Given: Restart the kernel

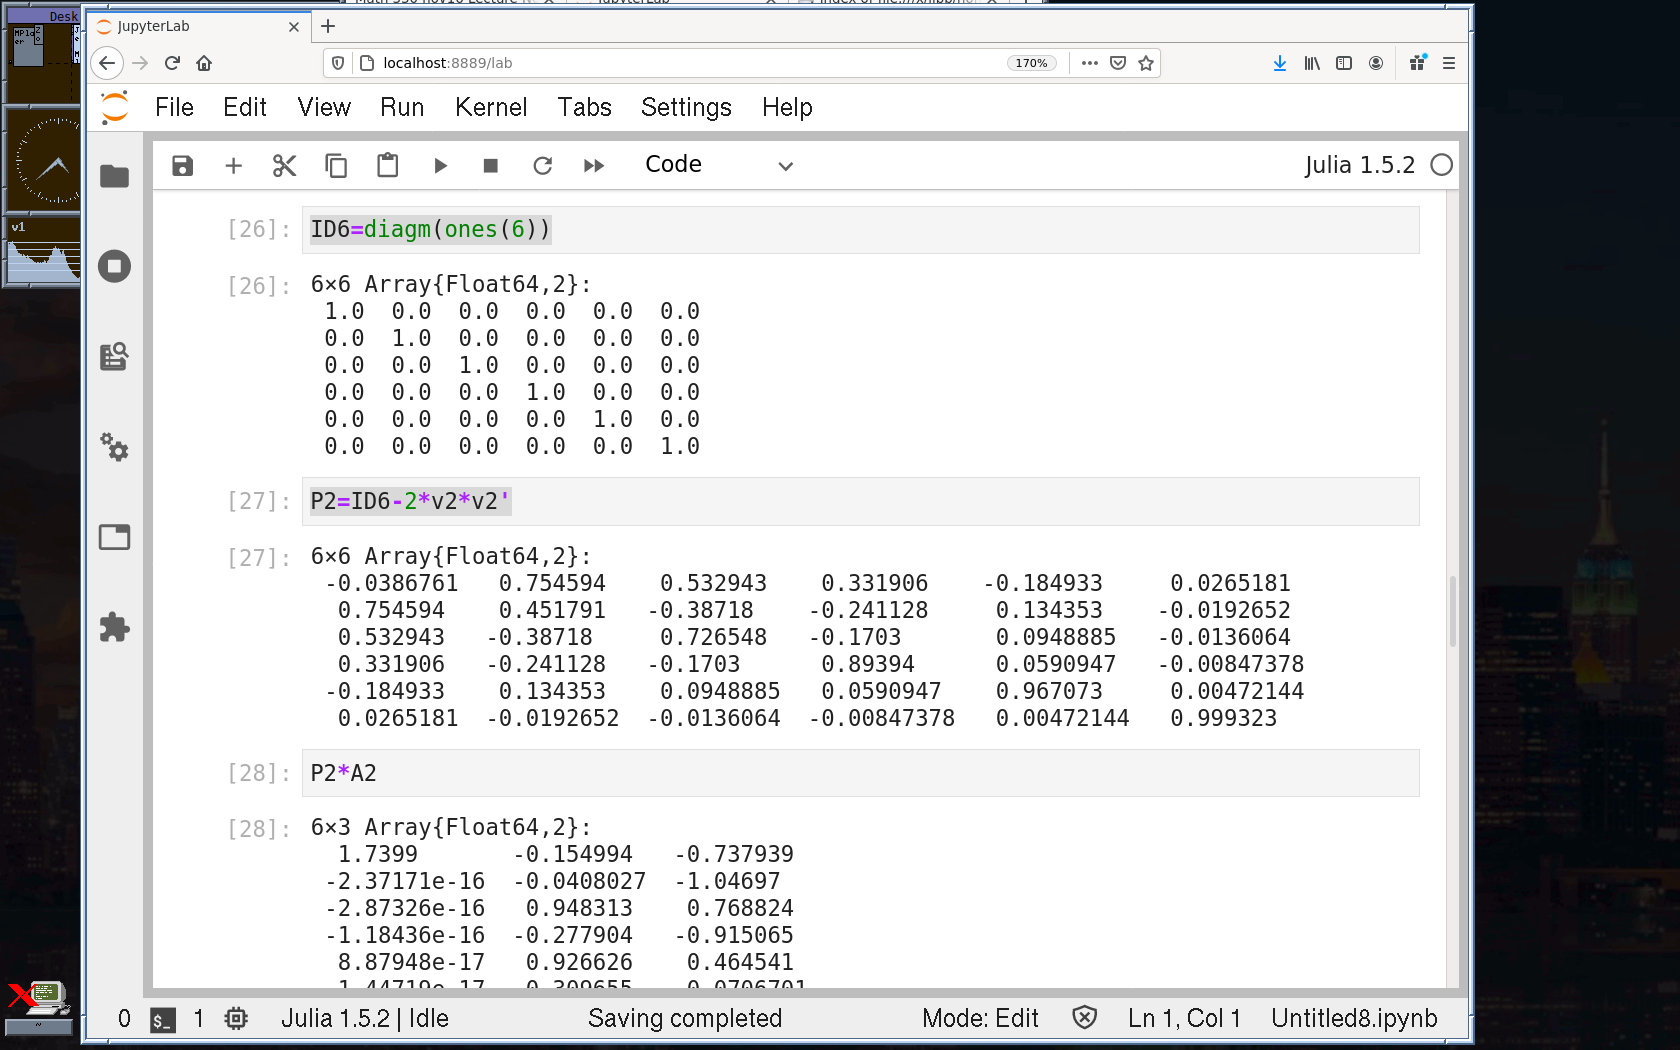Looking at the screenshot, I should tap(542, 166).
